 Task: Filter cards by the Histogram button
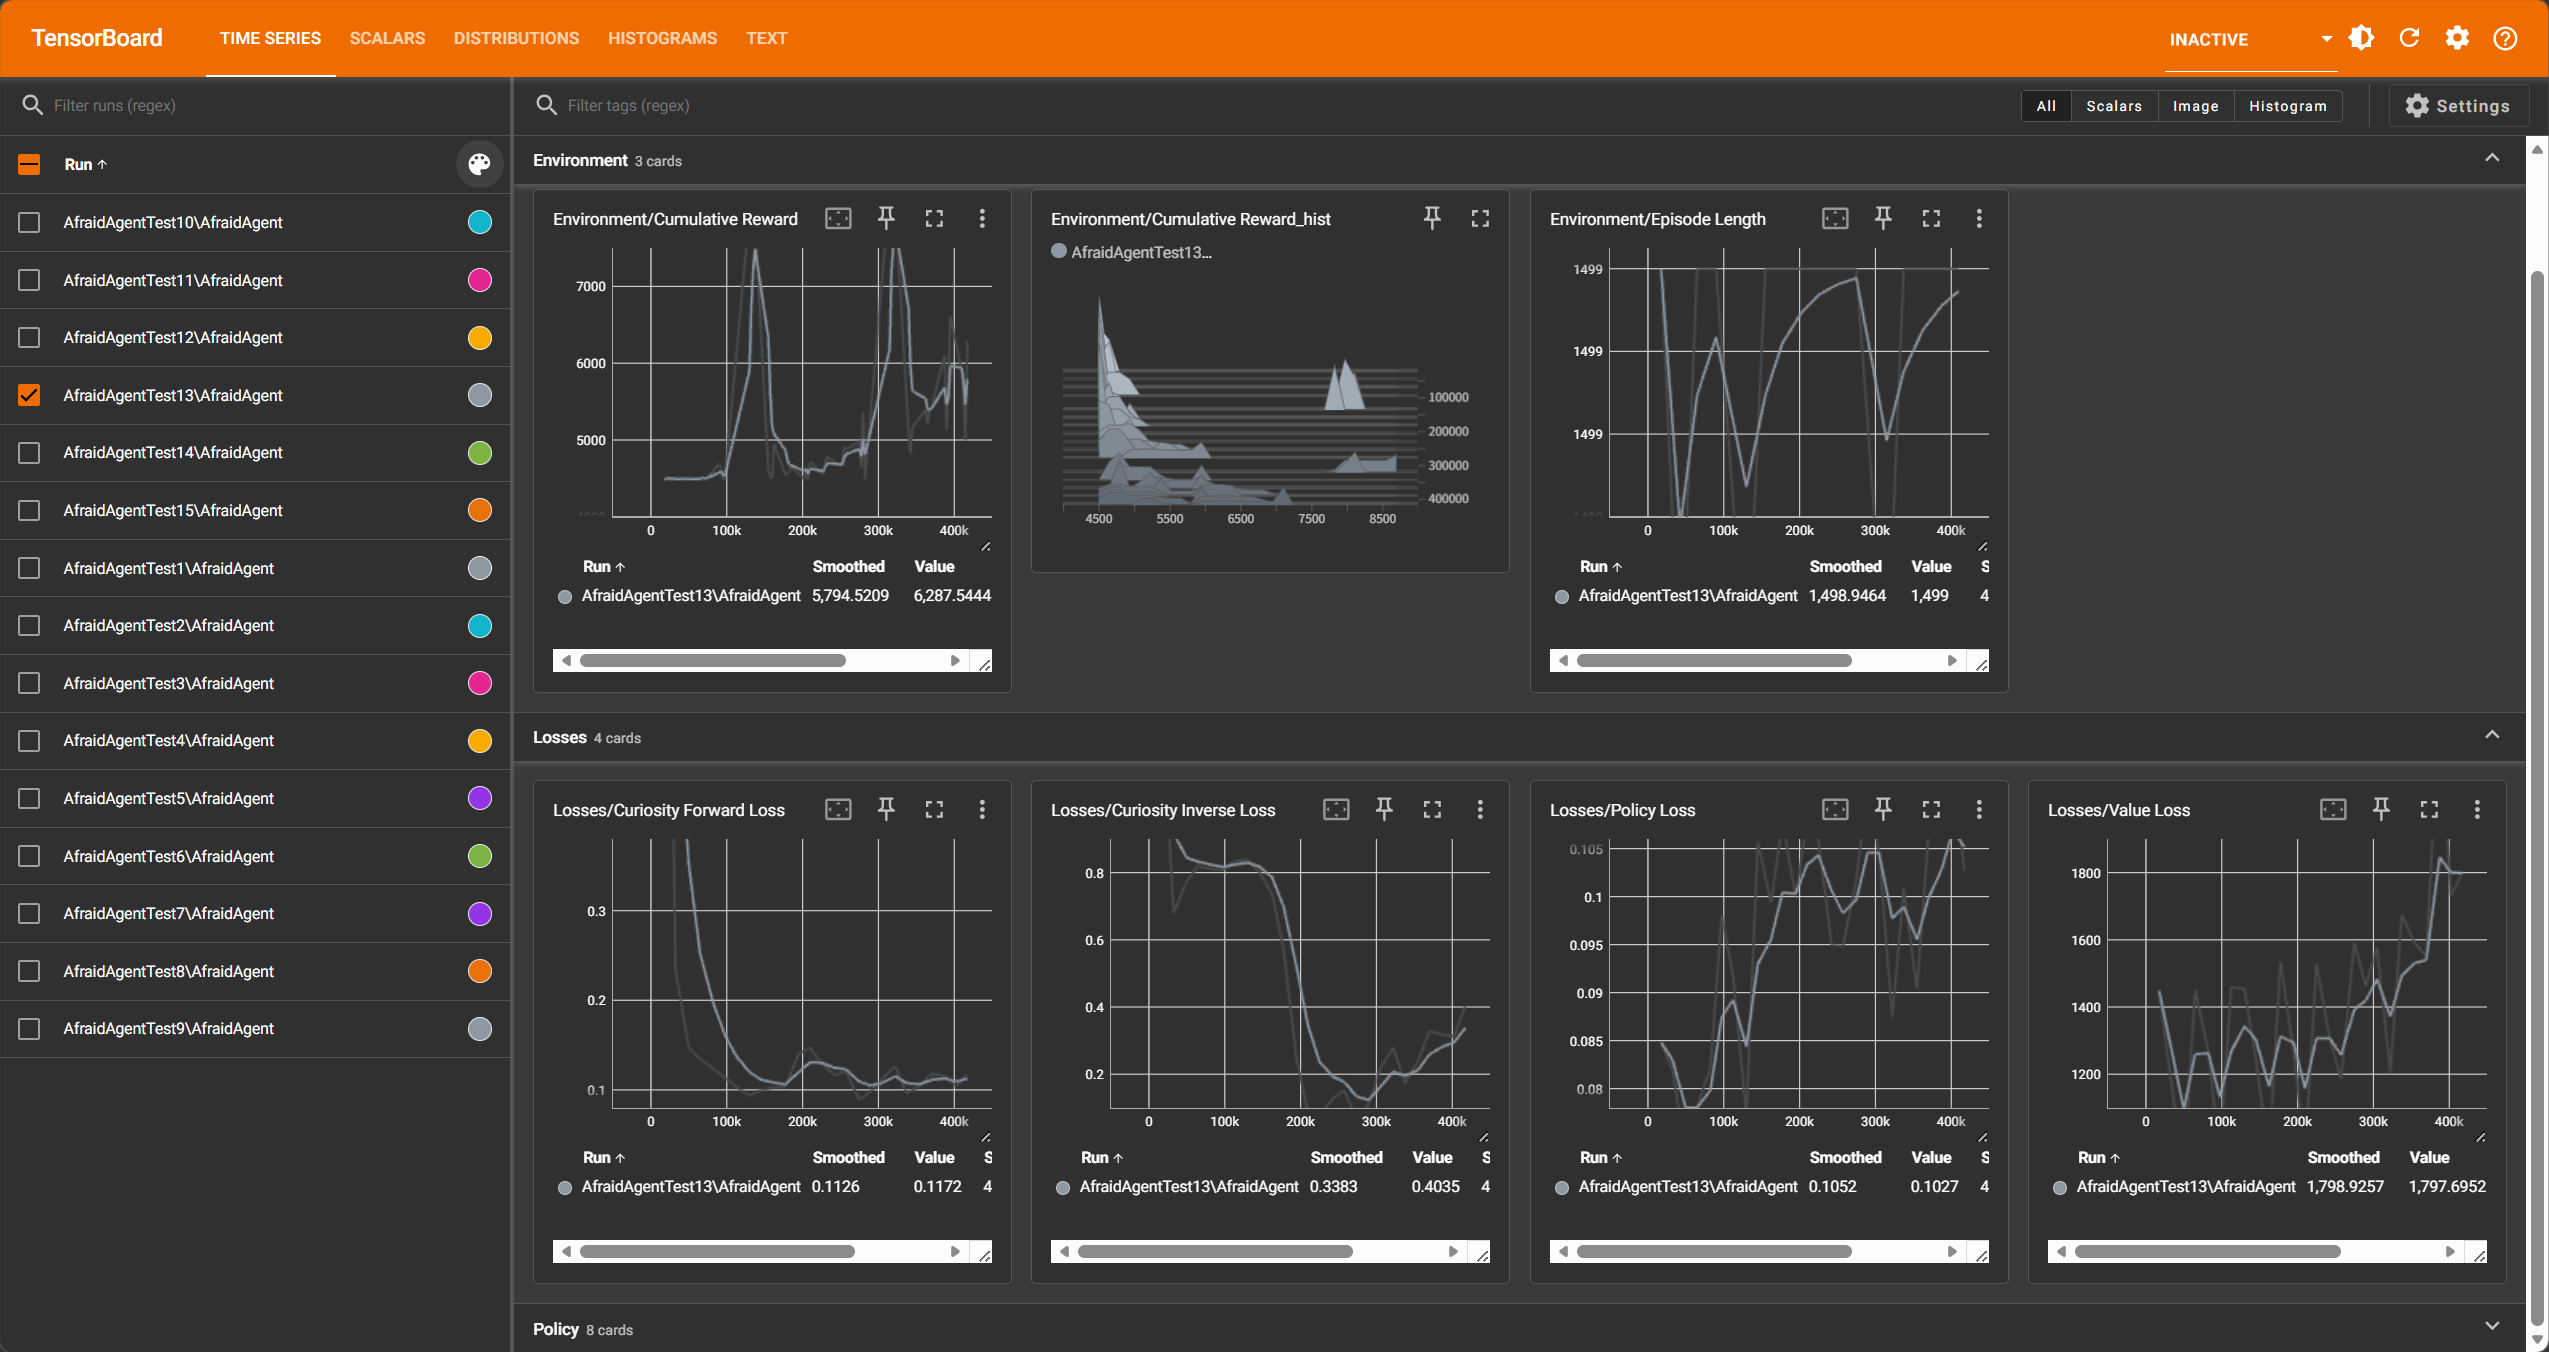tap(2287, 106)
